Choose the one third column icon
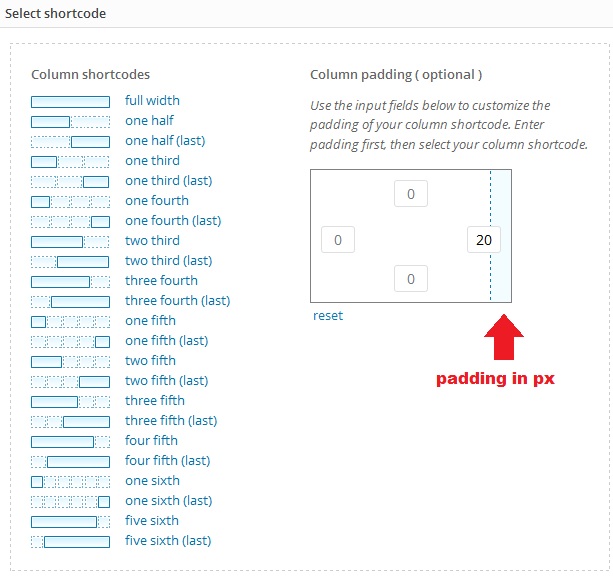 coord(70,161)
